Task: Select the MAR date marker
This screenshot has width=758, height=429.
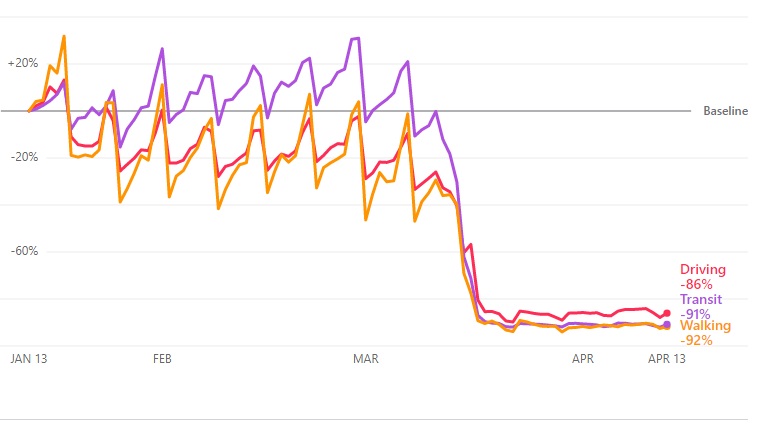Action: click(366, 358)
